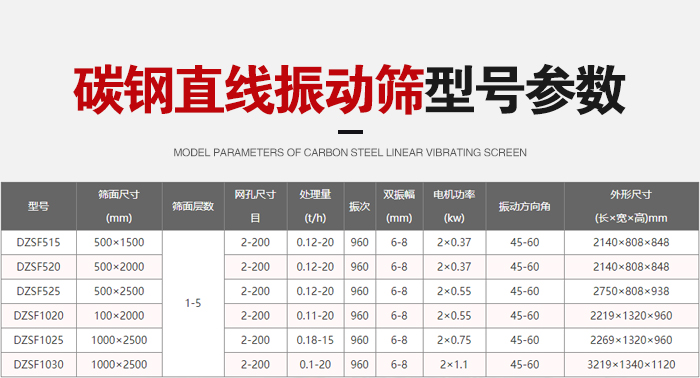This screenshot has width=700, height=378.
Task: Click the 筛面层数 column header
Action: 193,206
